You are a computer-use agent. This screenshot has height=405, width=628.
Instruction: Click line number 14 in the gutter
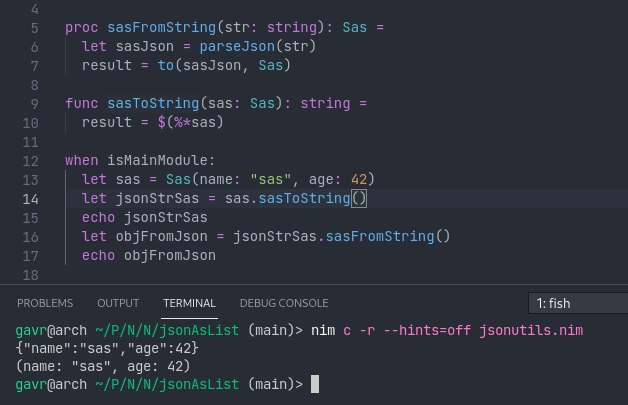pos(31,199)
